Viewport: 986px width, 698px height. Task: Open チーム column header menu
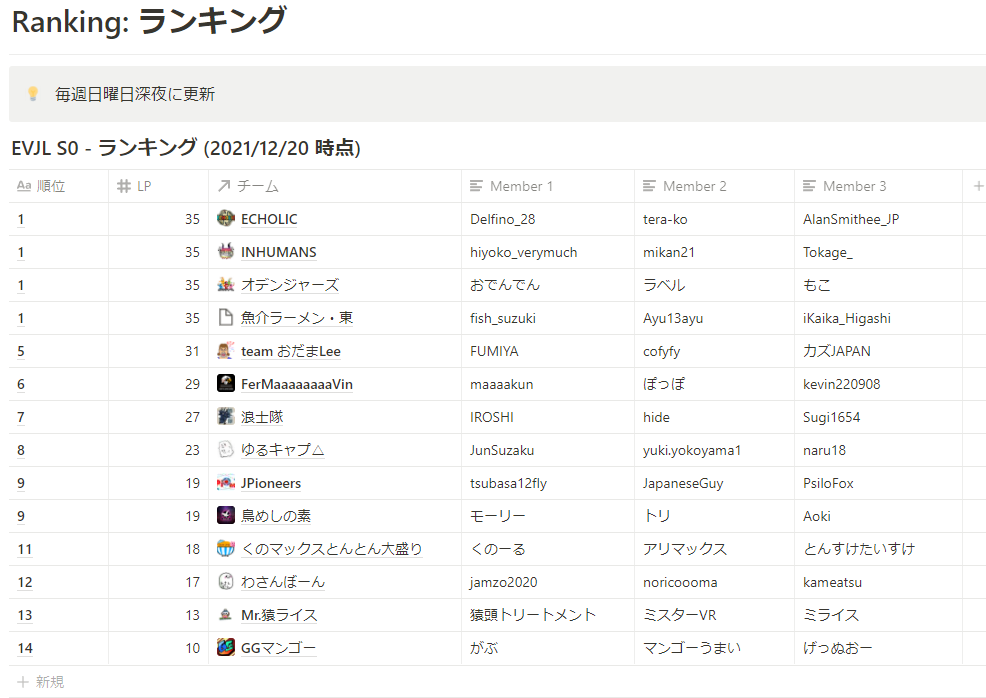click(x=335, y=186)
